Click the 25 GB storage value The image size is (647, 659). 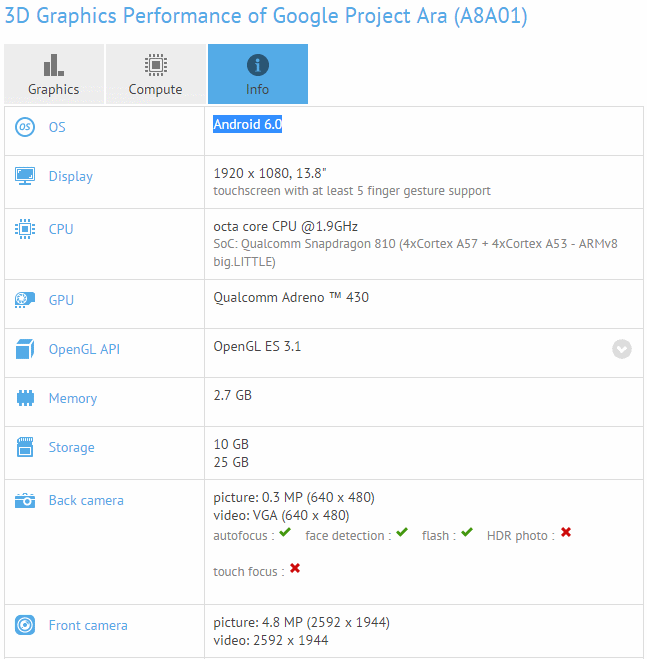tap(231, 462)
